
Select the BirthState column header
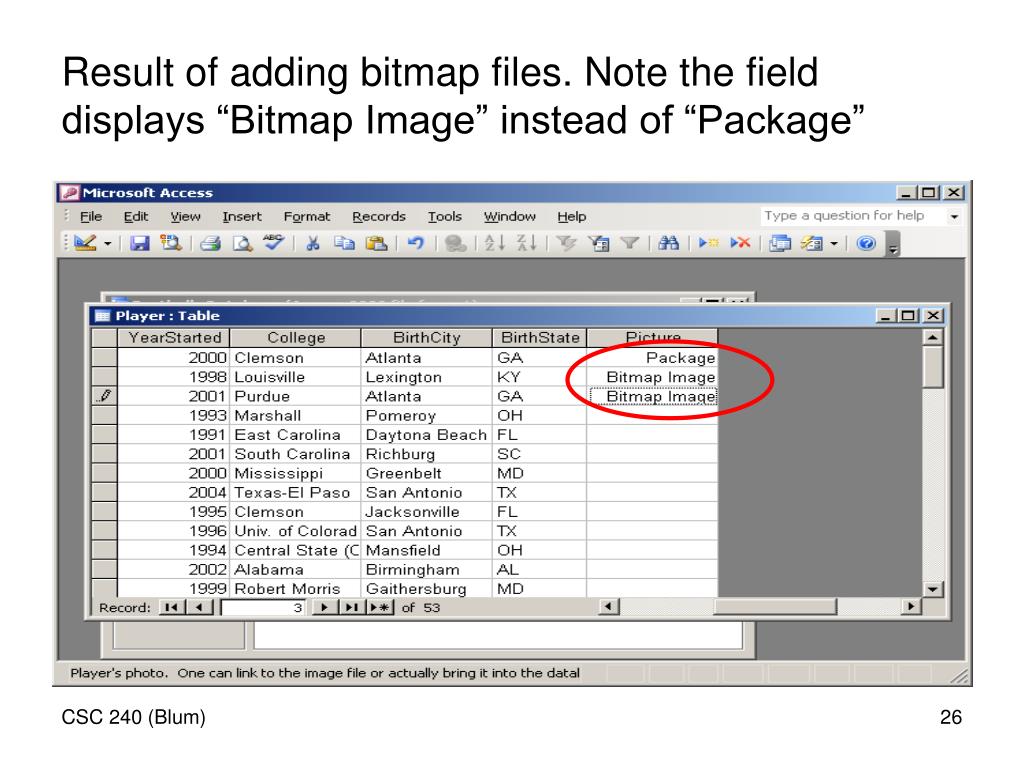[x=539, y=338]
